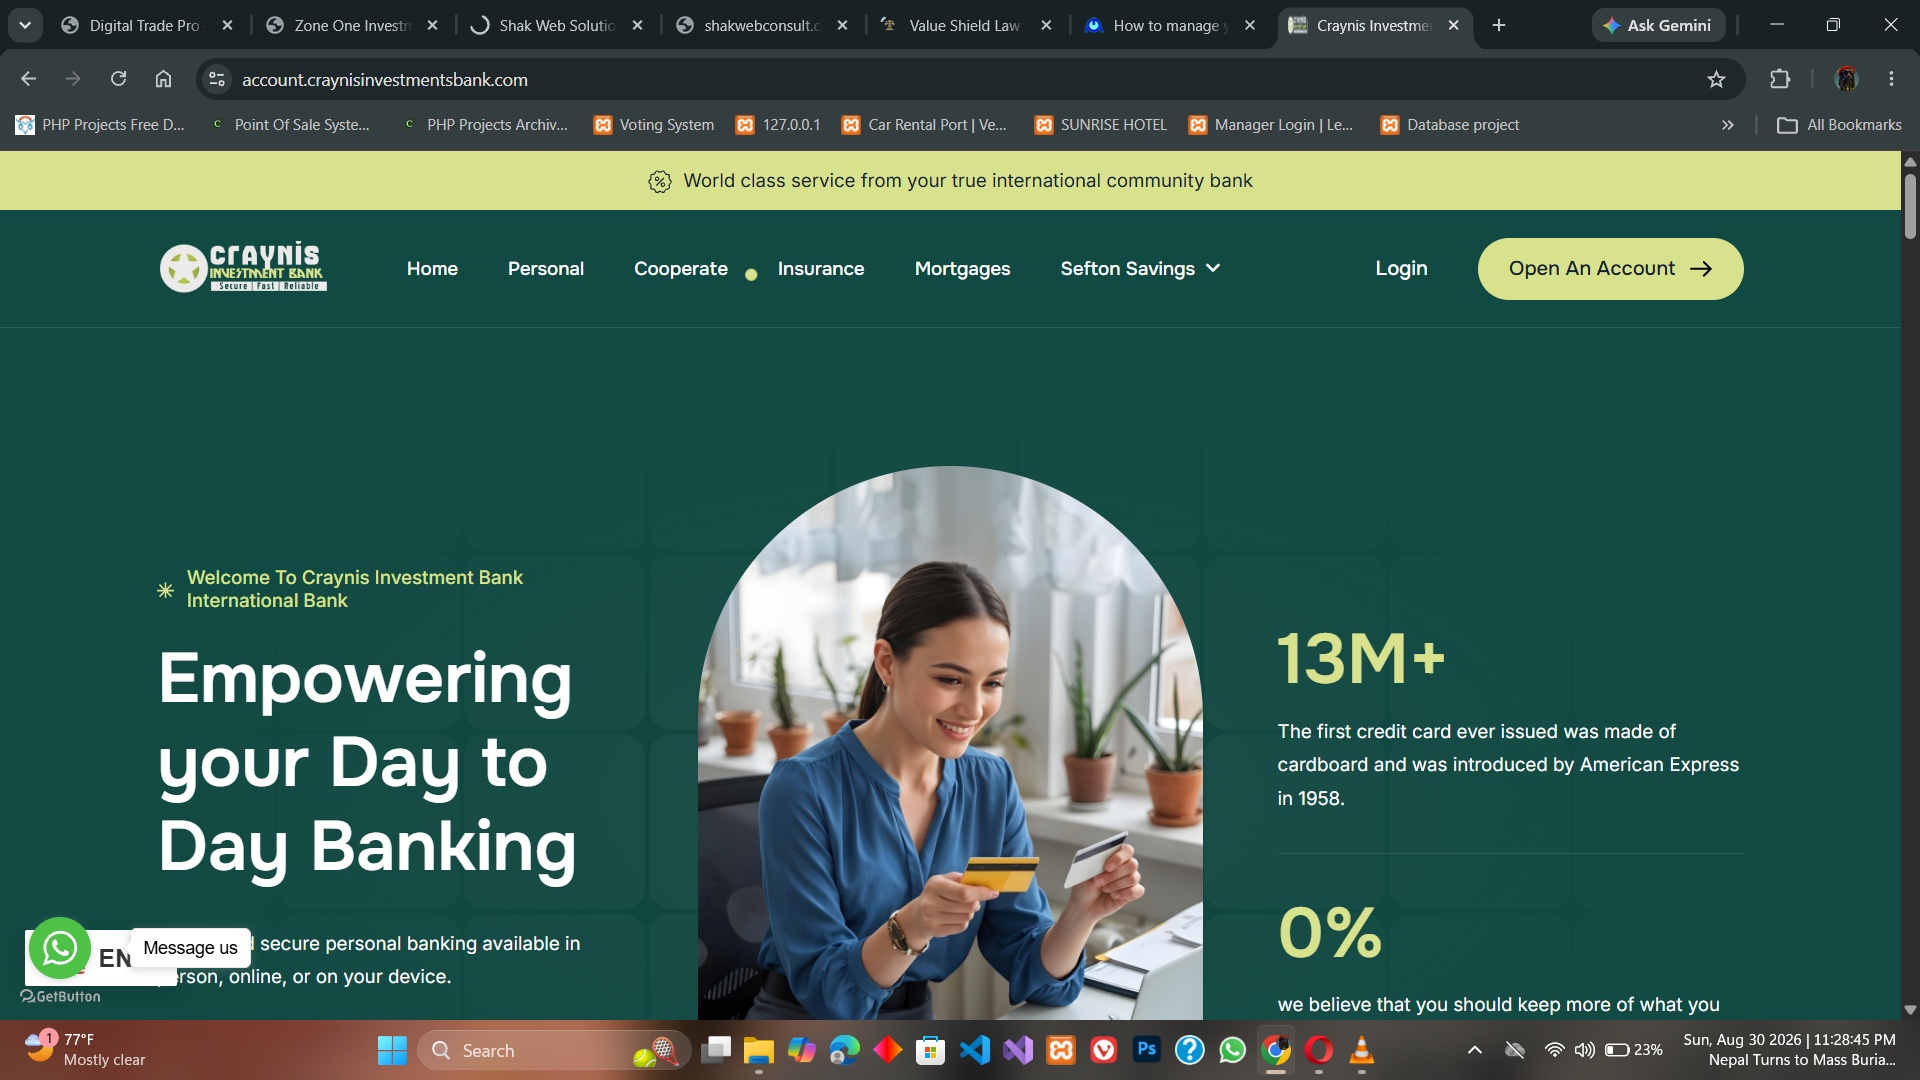The height and width of the screenshot is (1080, 1920).
Task: Close the How to manage tab
Action: [x=1250, y=25]
